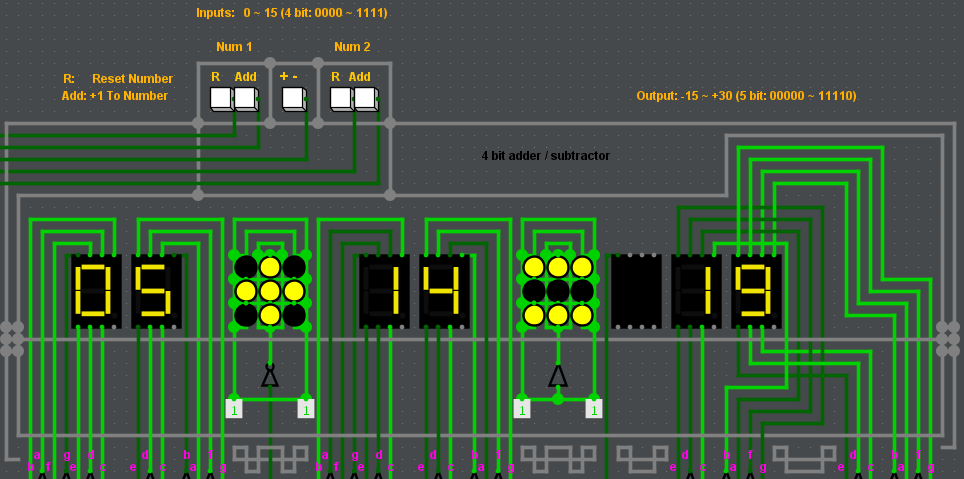Select the '4 bit adder / subtractor' label
Screen dimensions: 964x479
pyautogui.click(x=545, y=156)
